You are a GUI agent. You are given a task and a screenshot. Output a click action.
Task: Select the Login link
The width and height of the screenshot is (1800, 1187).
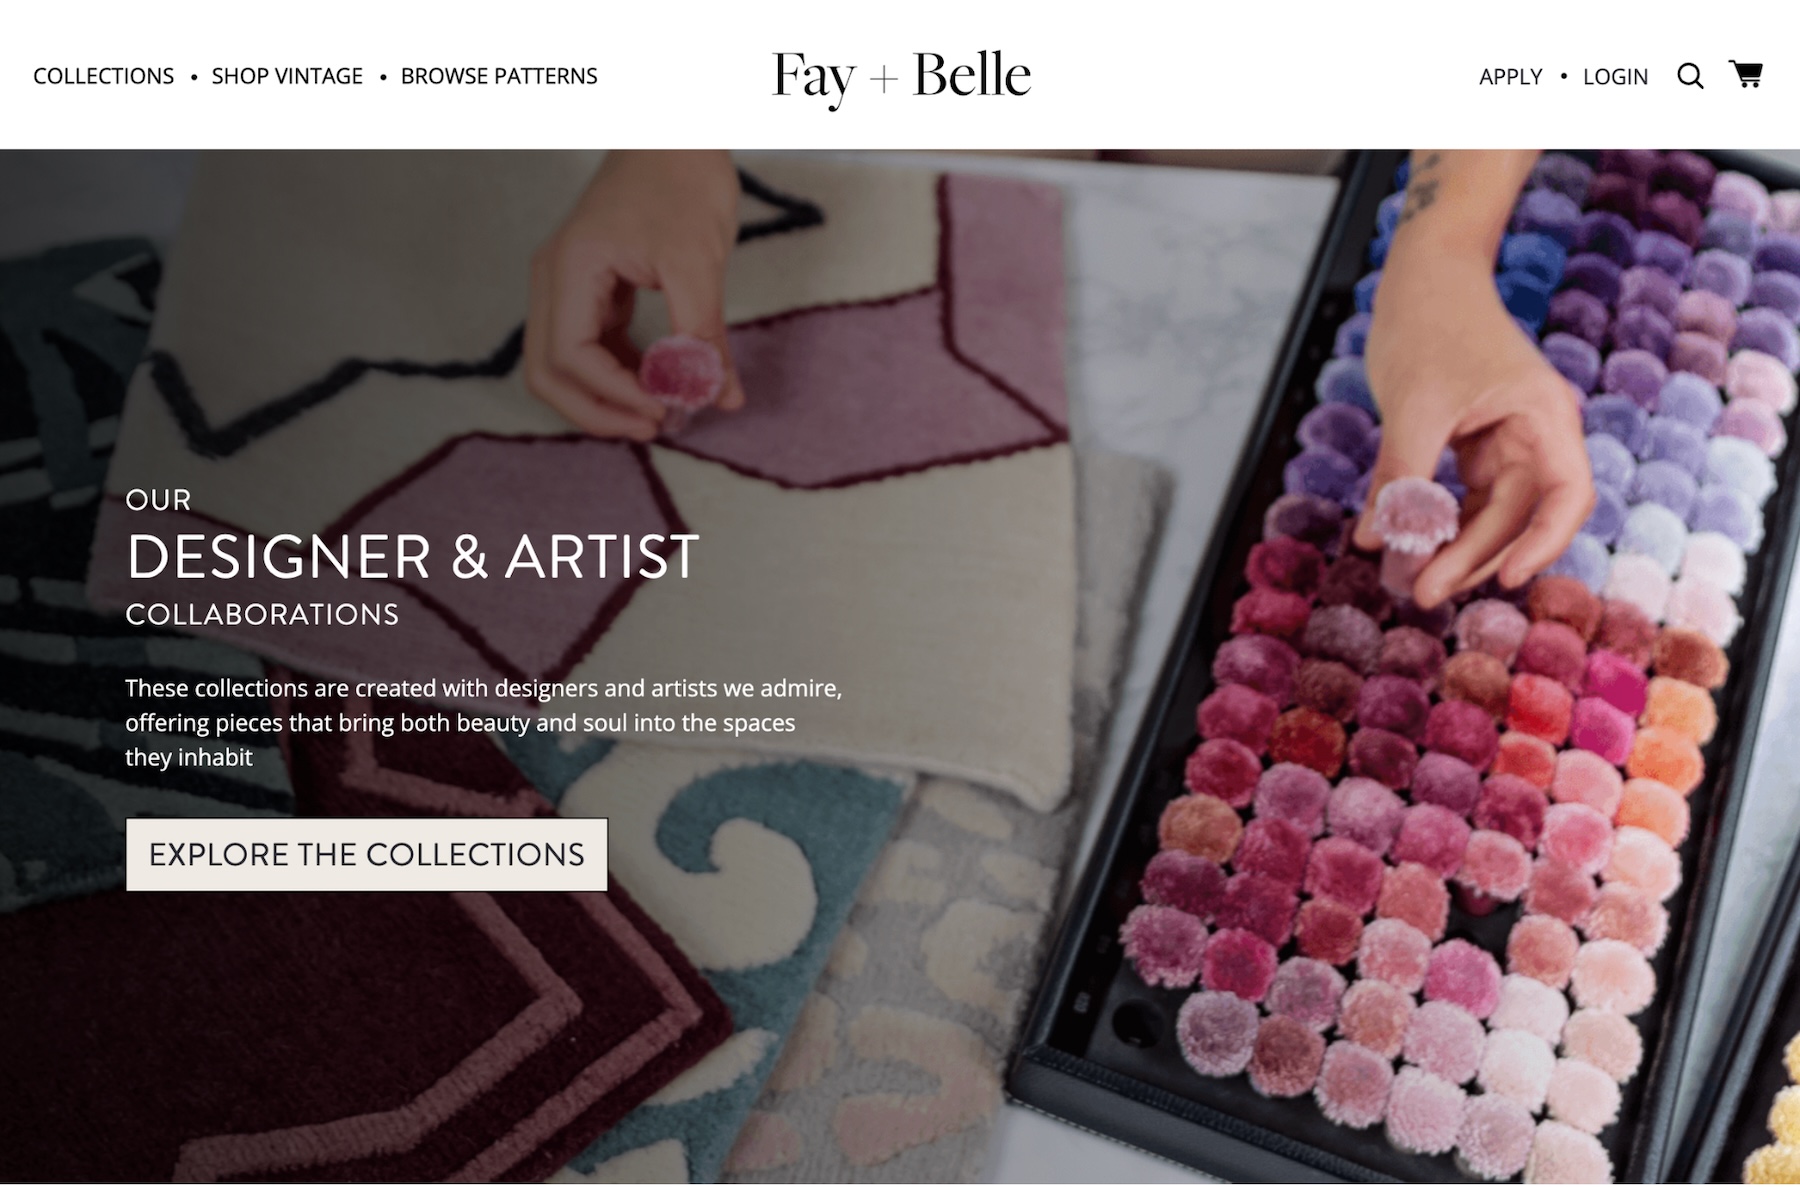coord(1615,77)
